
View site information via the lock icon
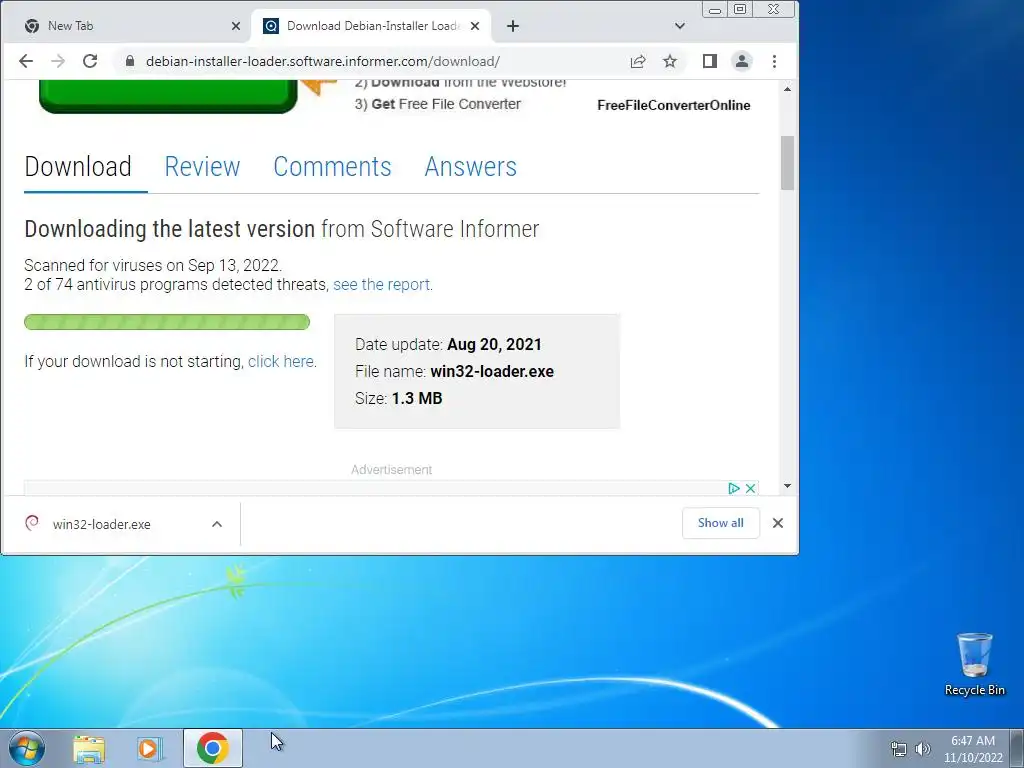click(129, 61)
